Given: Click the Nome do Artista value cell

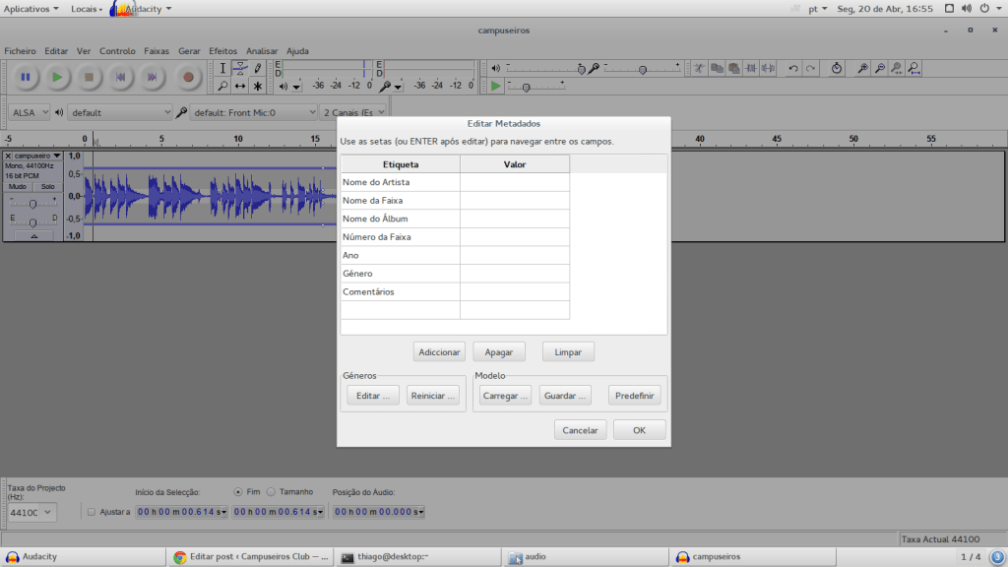Looking at the screenshot, I should pyautogui.click(x=514, y=183).
